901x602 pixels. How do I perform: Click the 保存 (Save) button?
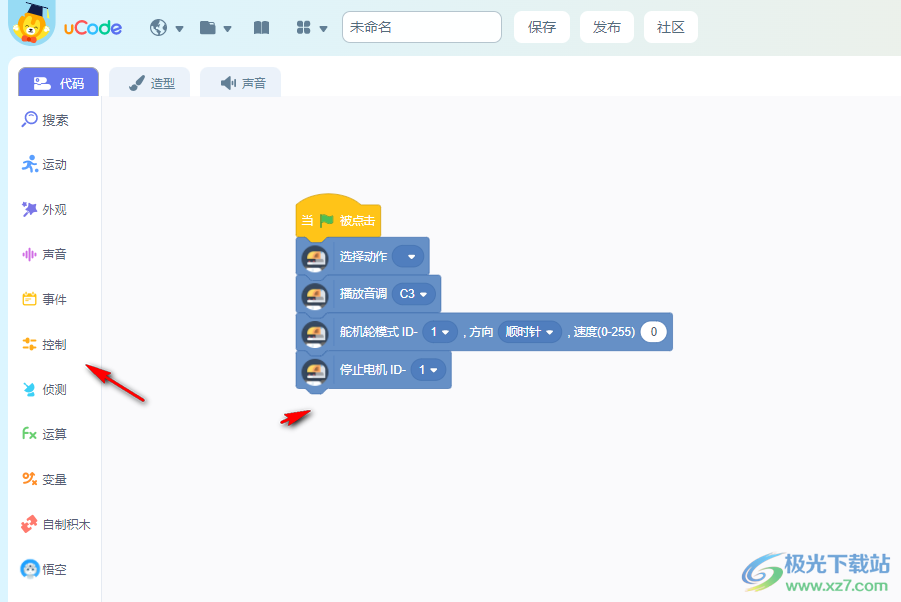tap(541, 27)
